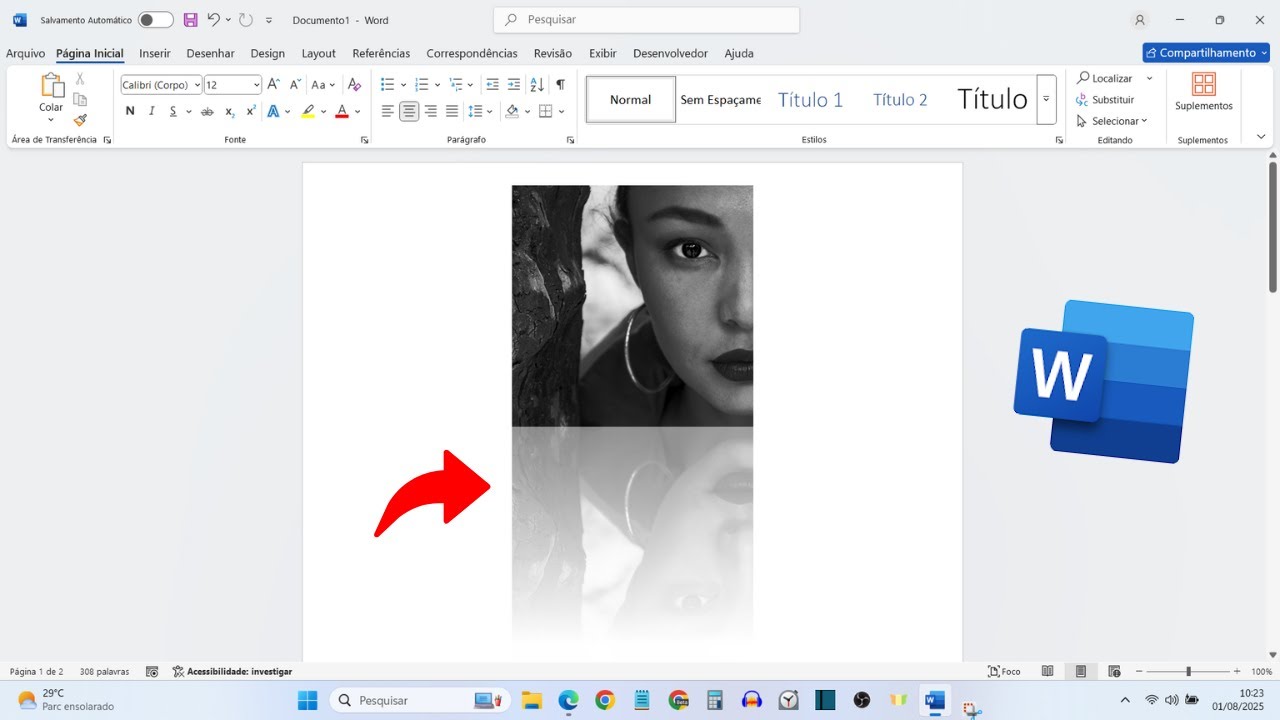Apply subscript formatting
The image size is (1280, 720).
tap(229, 111)
